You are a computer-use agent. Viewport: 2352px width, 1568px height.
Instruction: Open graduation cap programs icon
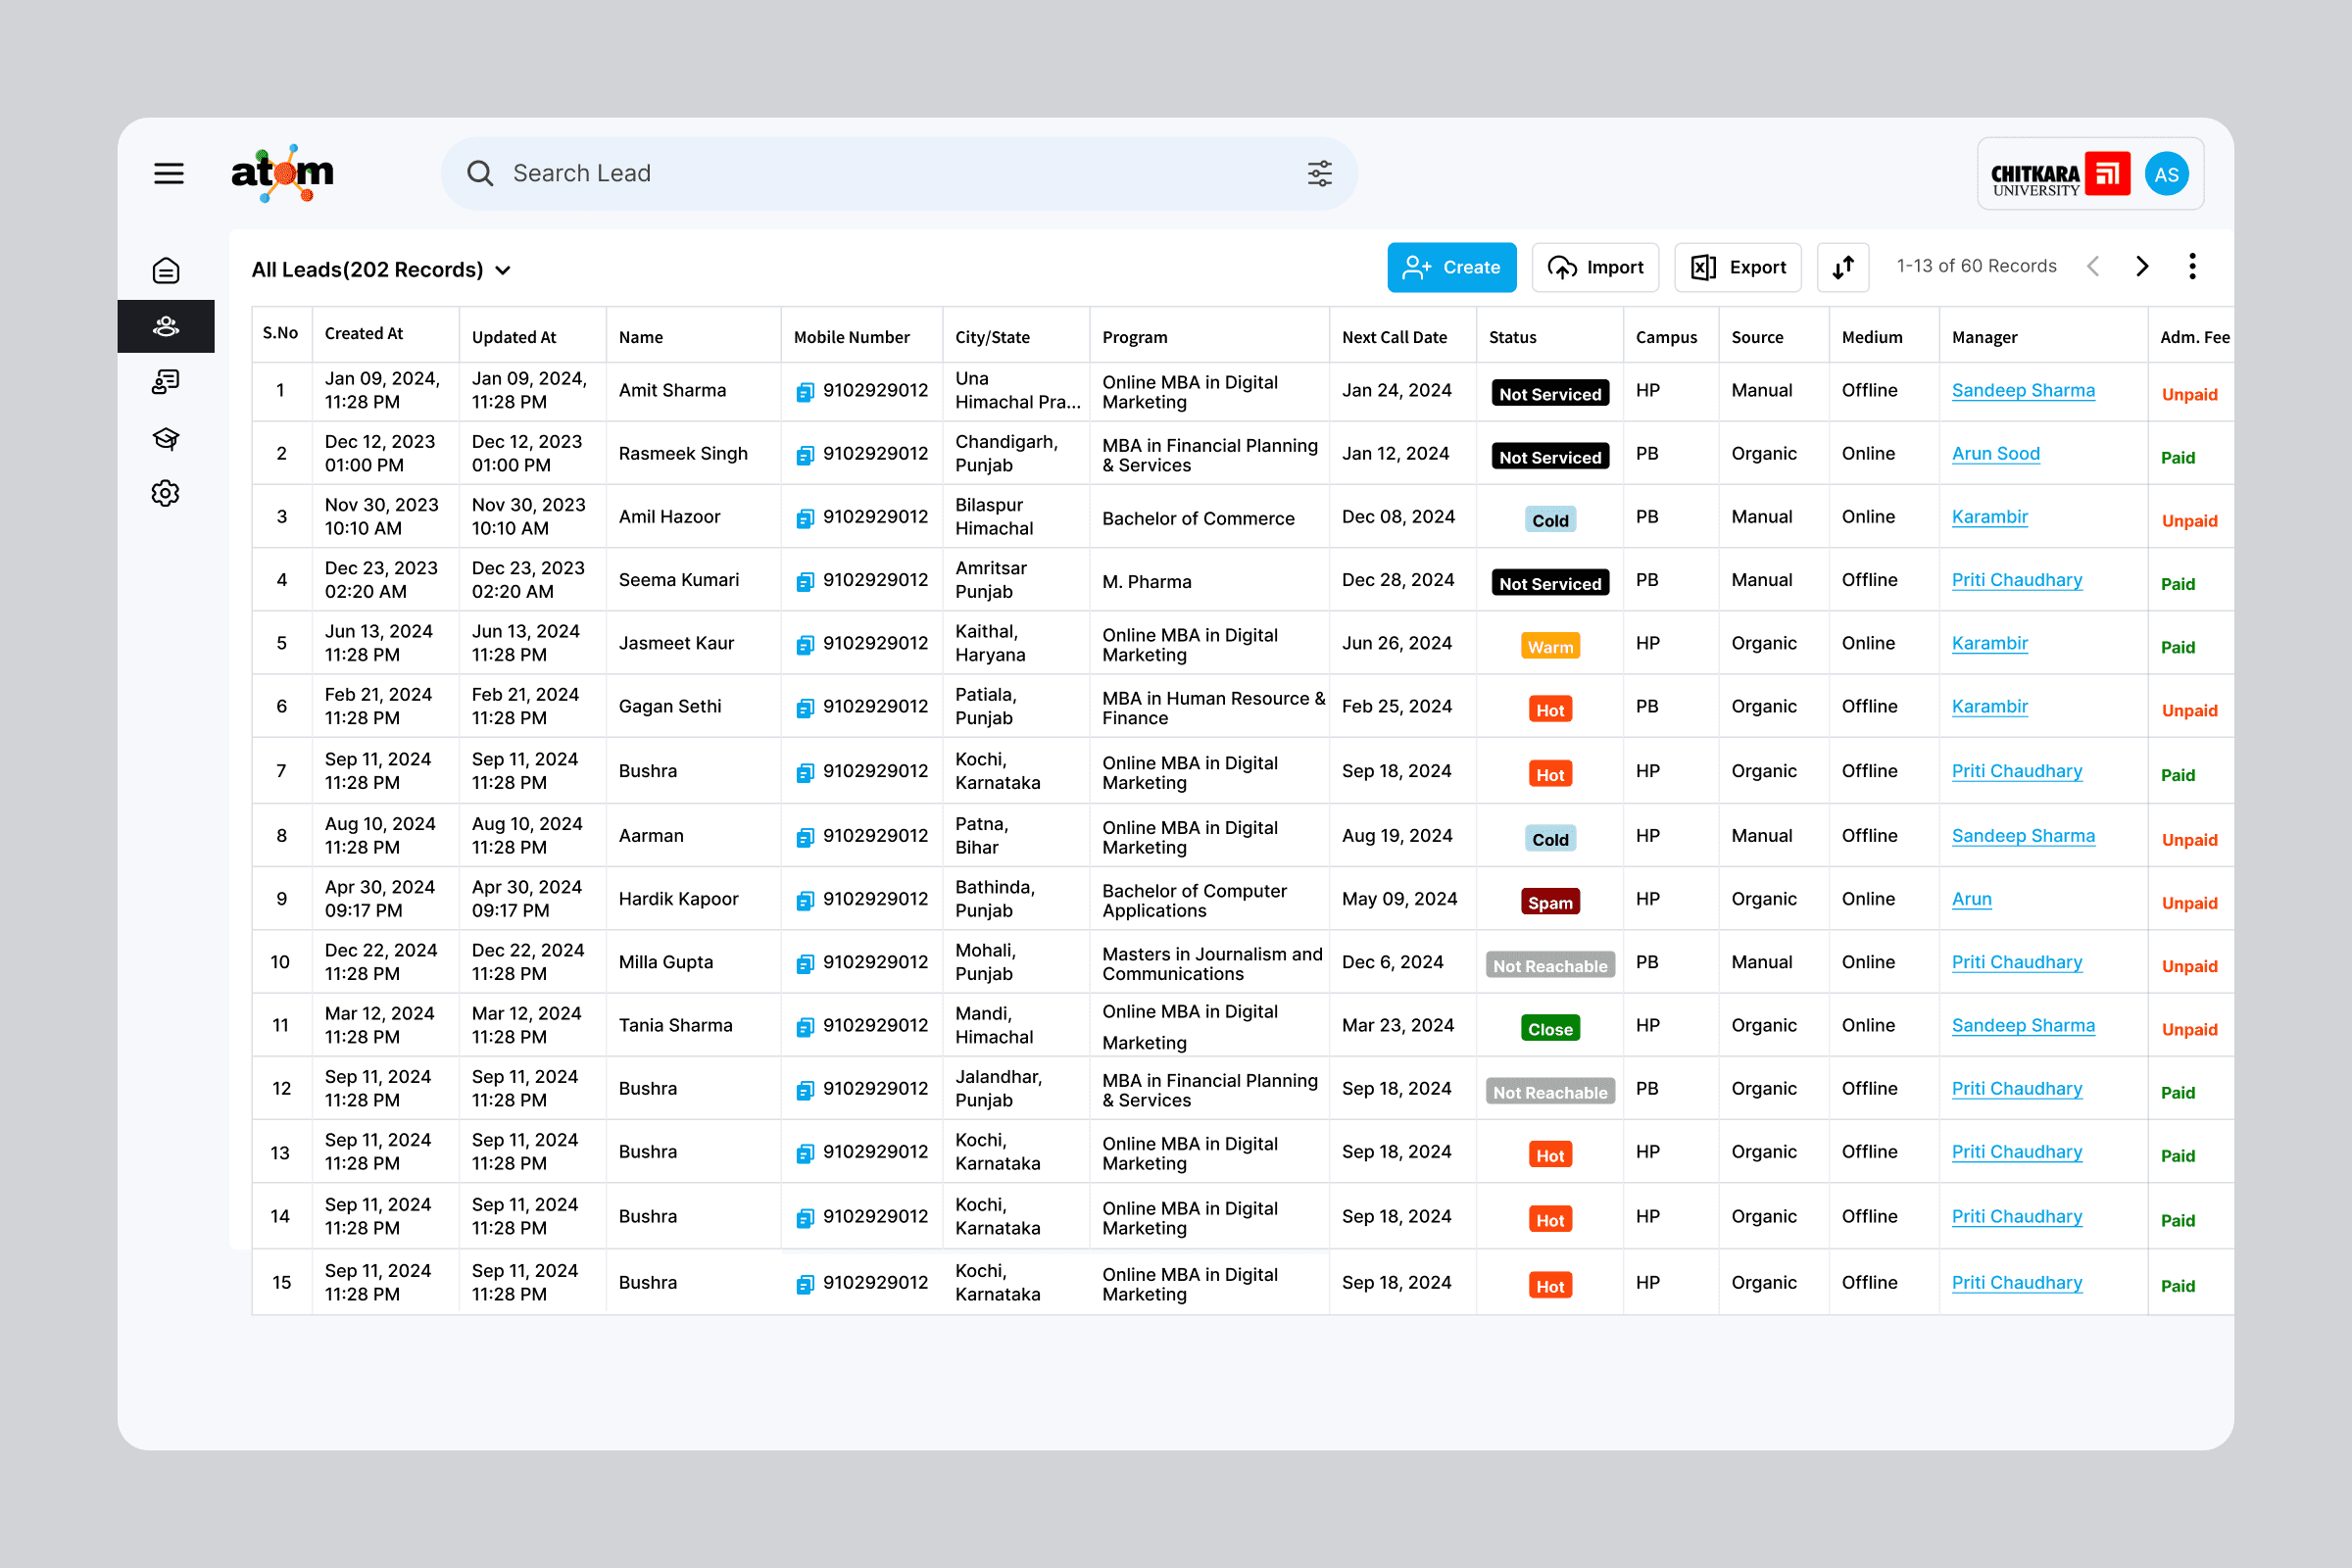pos(166,438)
